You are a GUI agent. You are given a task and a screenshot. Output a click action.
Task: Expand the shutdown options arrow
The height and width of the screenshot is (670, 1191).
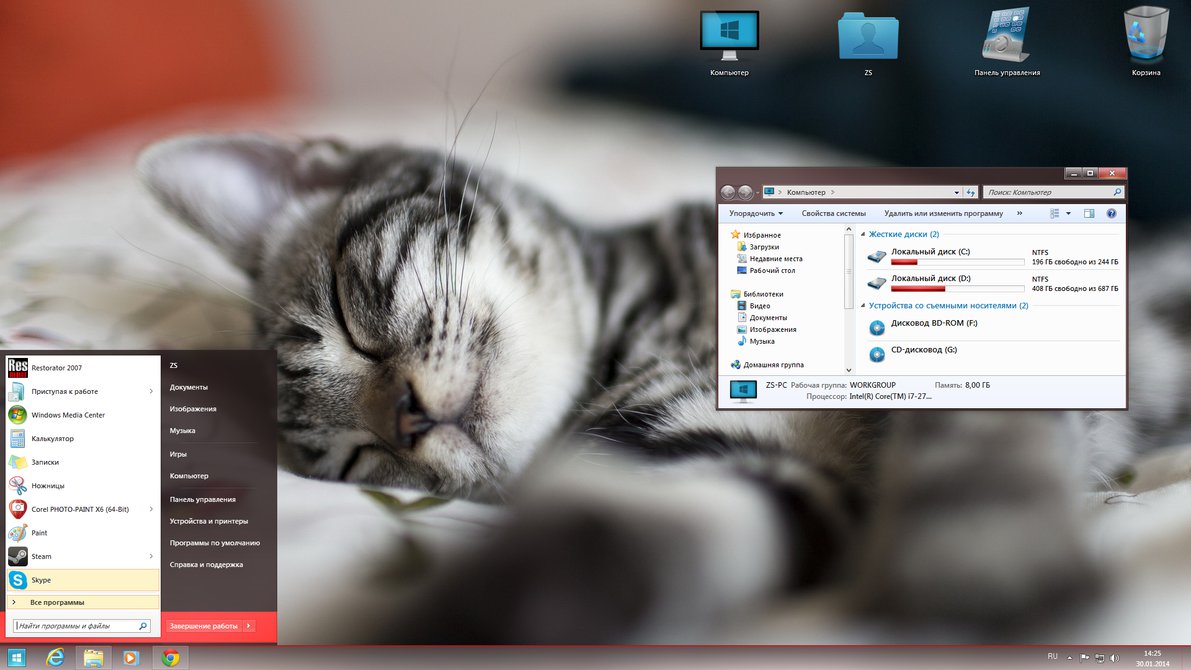coord(249,626)
